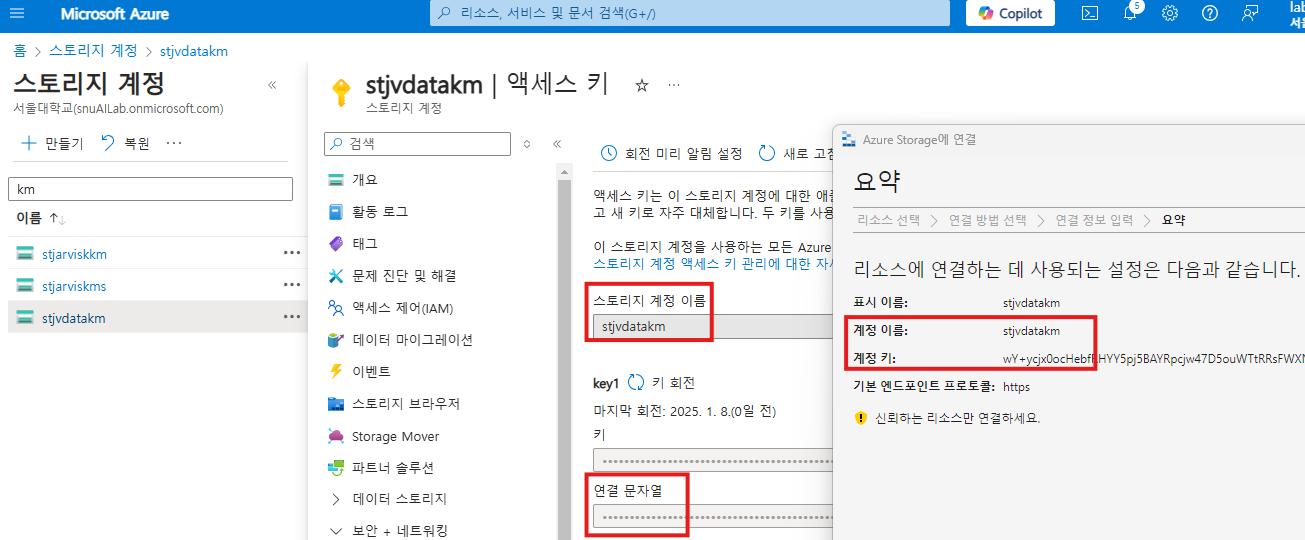Screen dimensions: 1305x540
Task: Open more options for stjvdatakm row
Action: pyautogui.click(x=292, y=317)
